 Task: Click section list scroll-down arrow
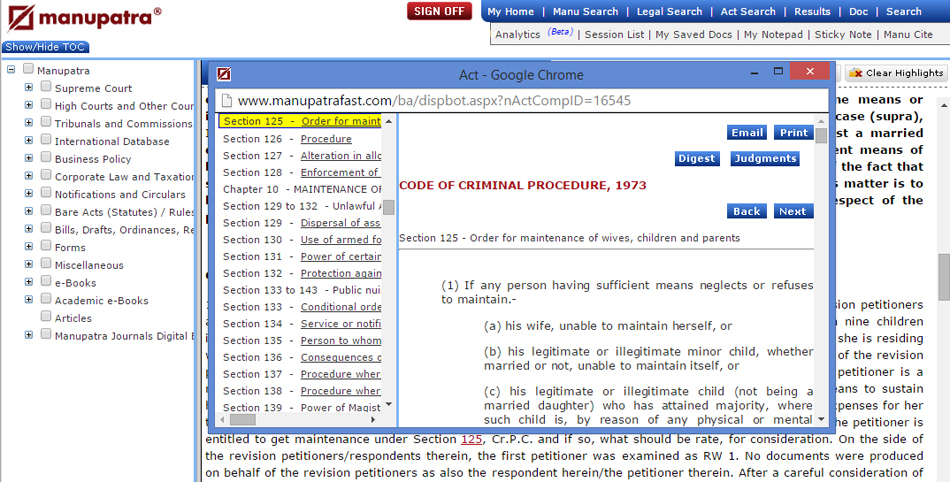point(389,404)
